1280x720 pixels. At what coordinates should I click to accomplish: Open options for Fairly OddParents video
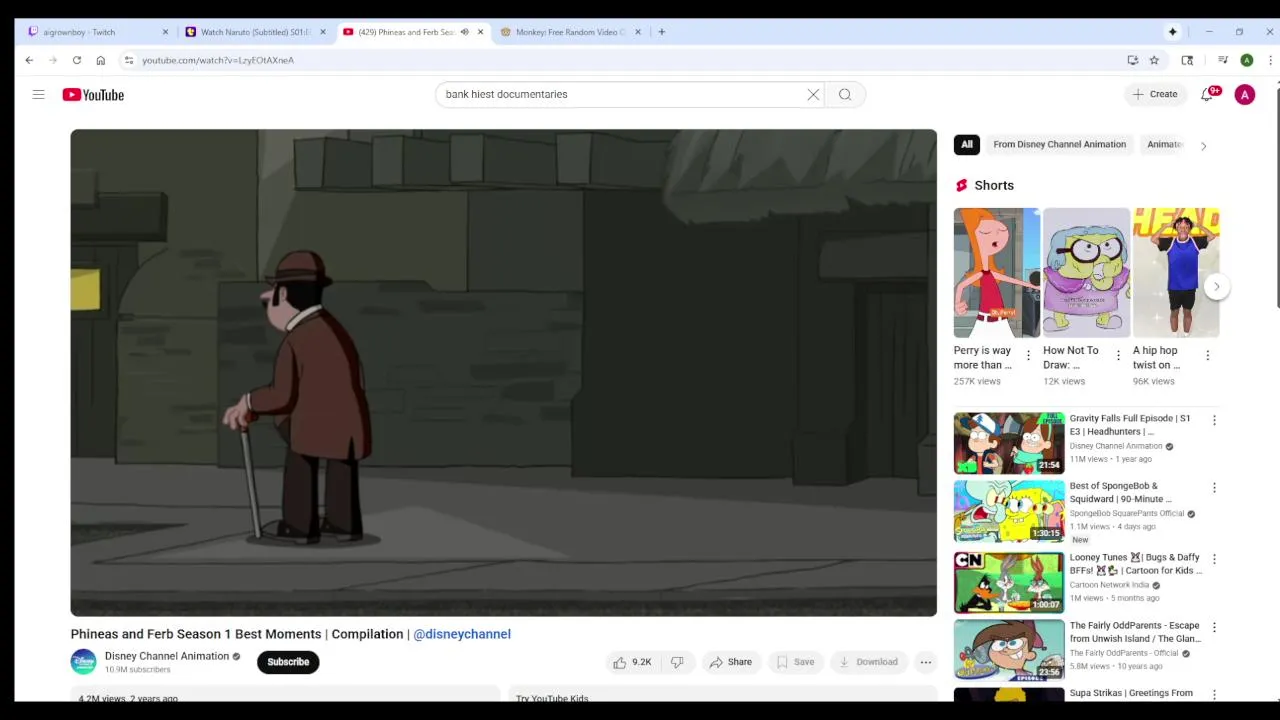coord(1214,627)
